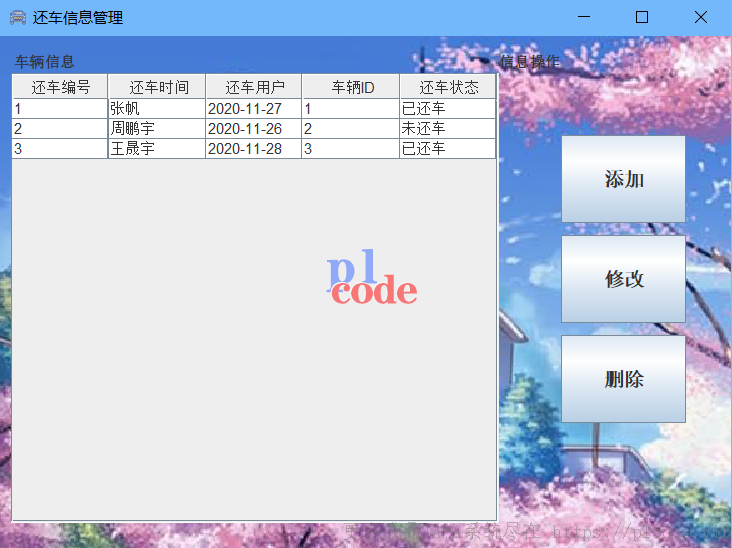This screenshot has width=732, height=548.
Task: Select the cell with 王晟宇
Action: pos(157,149)
